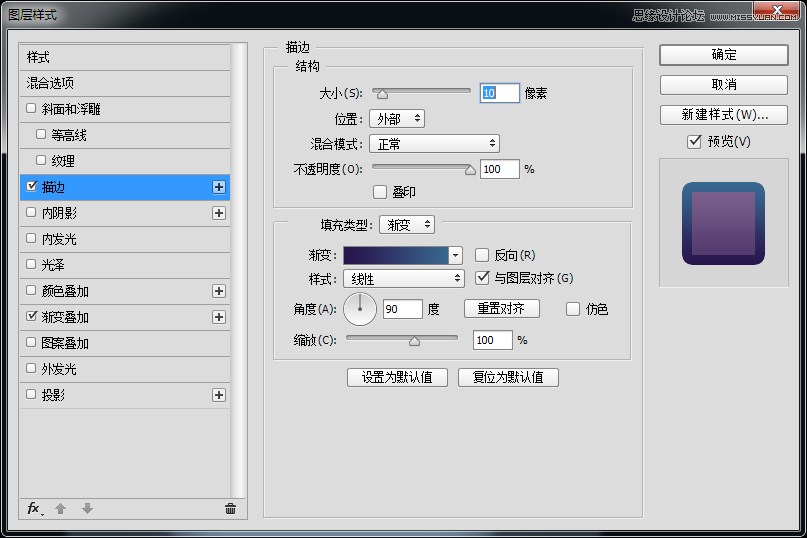Click the move effect up arrow
This screenshot has width=807, height=538.
point(60,509)
